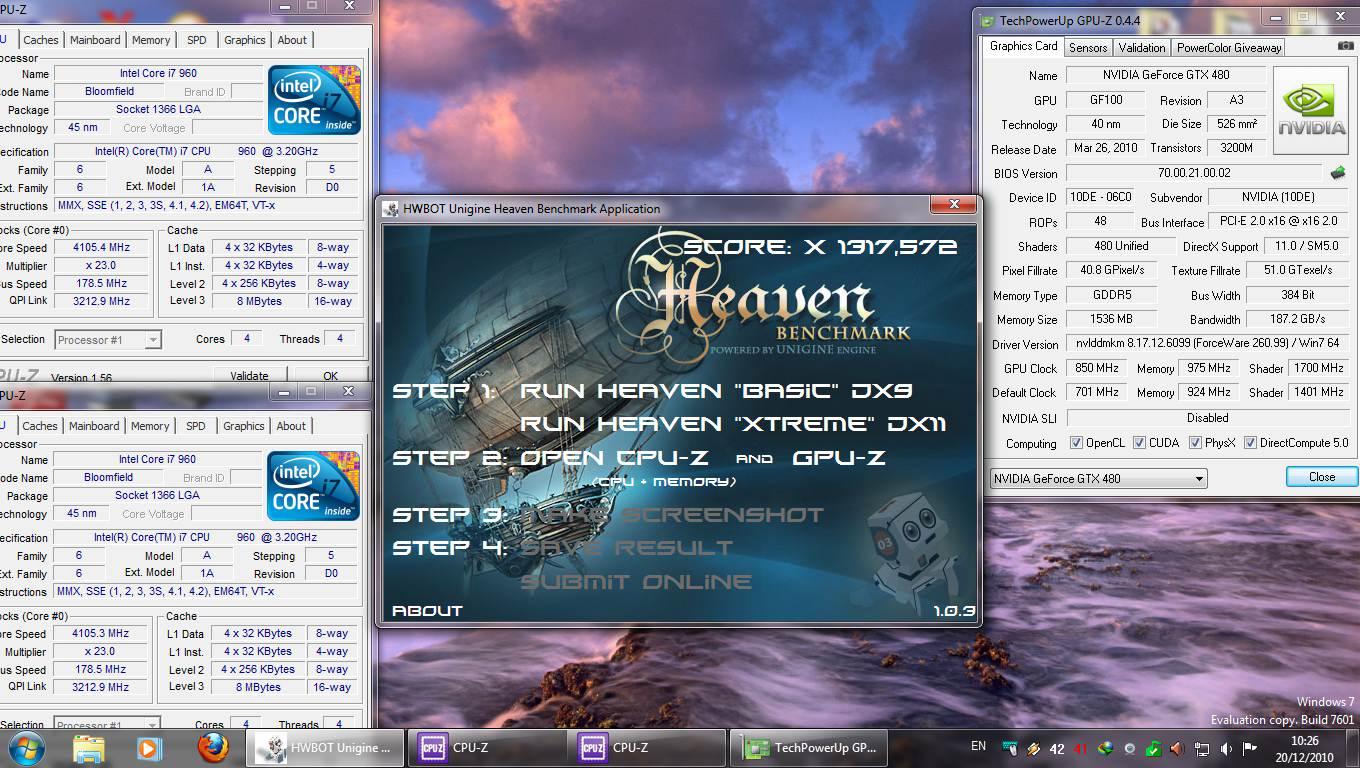Open the system volume control
The width and height of the screenshot is (1360, 768).
(1226, 748)
